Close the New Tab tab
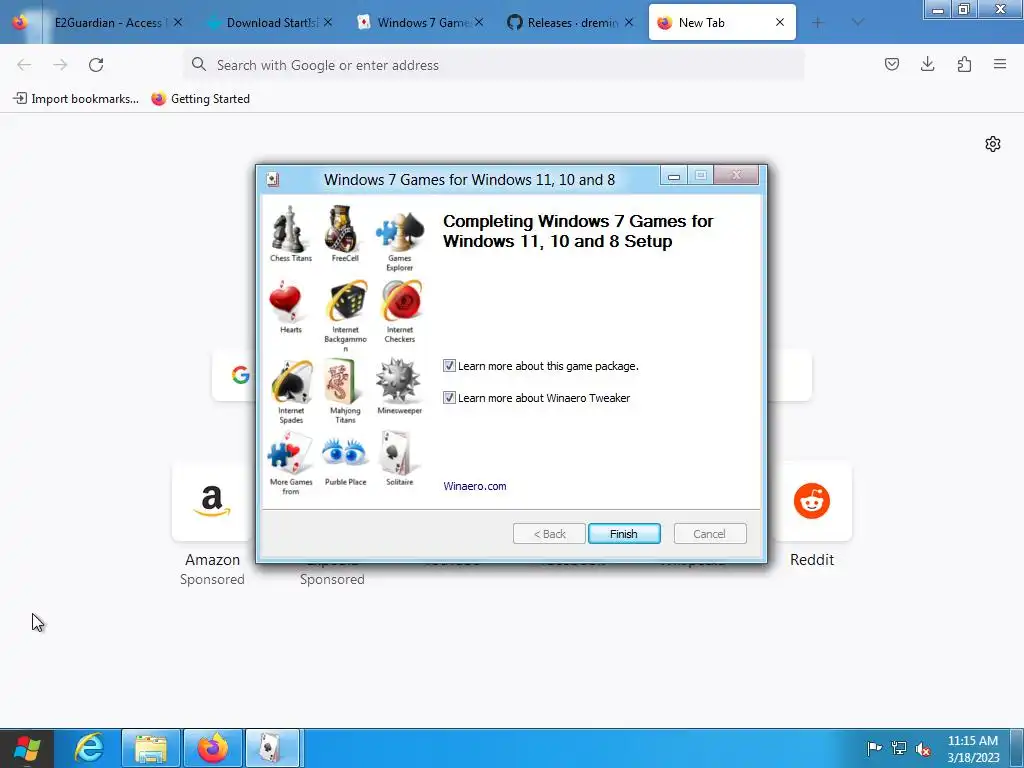This screenshot has width=1024, height=768. click(780, 23)
